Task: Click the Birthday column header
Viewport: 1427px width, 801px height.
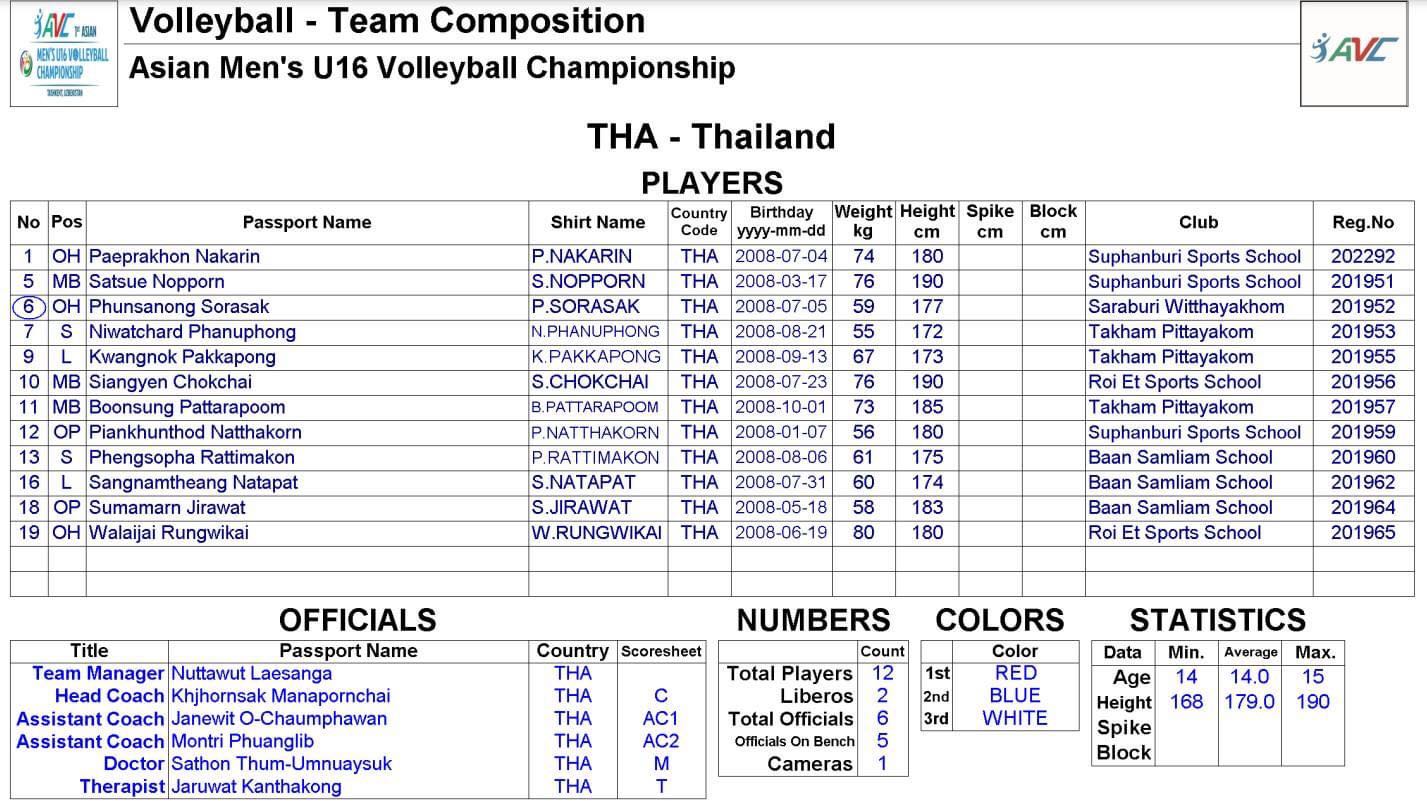Action: 781,222
